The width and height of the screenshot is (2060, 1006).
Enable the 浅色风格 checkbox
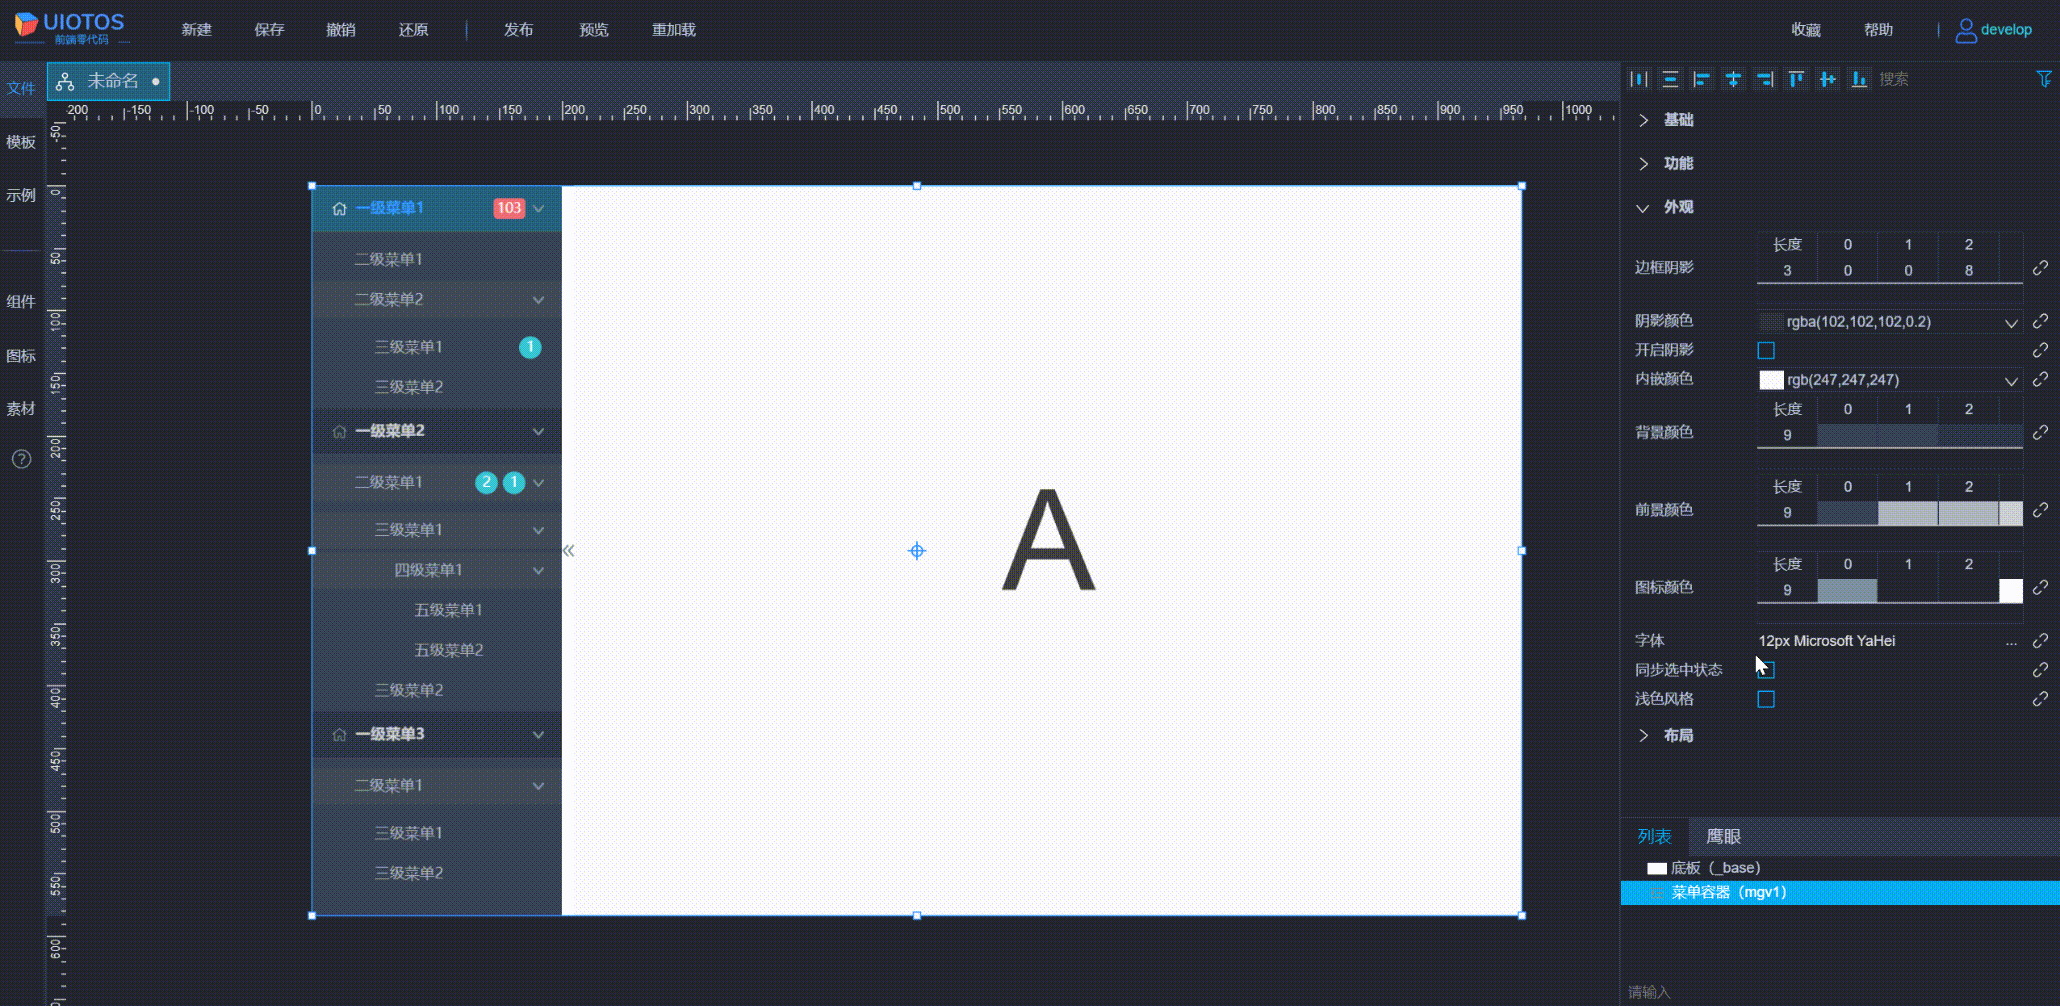1766,700
